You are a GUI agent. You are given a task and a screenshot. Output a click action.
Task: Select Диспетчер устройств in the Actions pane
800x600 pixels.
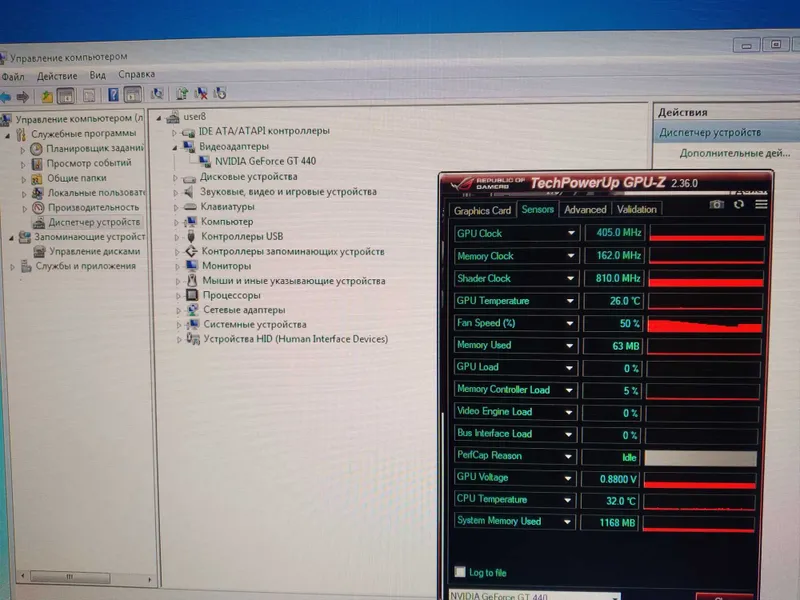coord(710,133)
